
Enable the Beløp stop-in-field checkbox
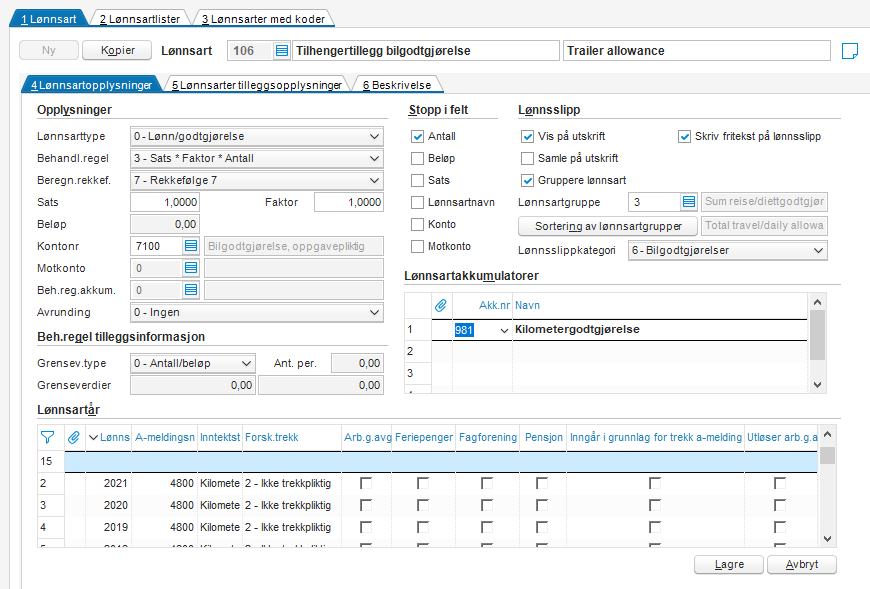[417, 159]
